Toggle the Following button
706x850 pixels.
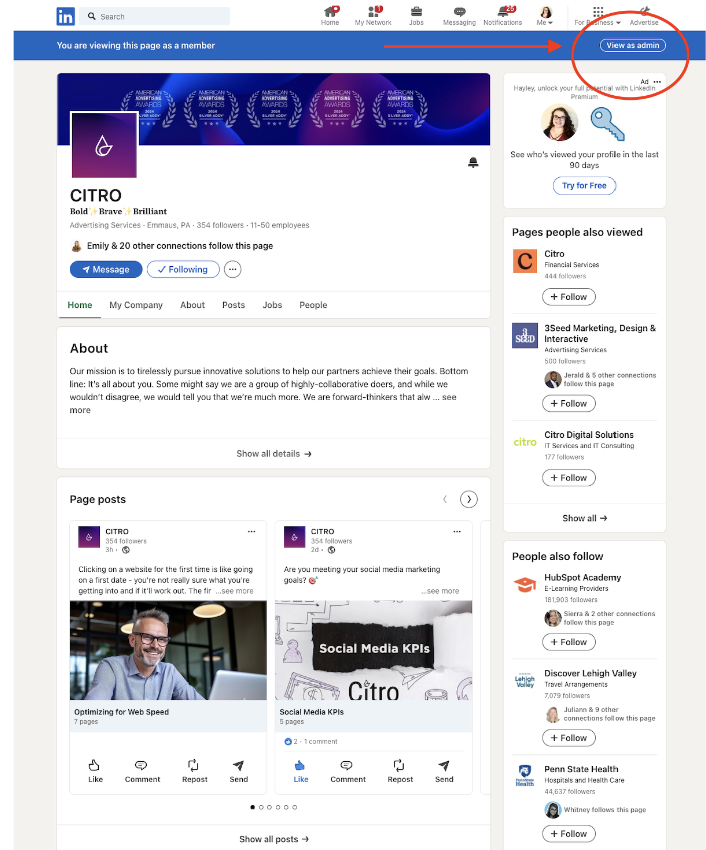(183, 269)
